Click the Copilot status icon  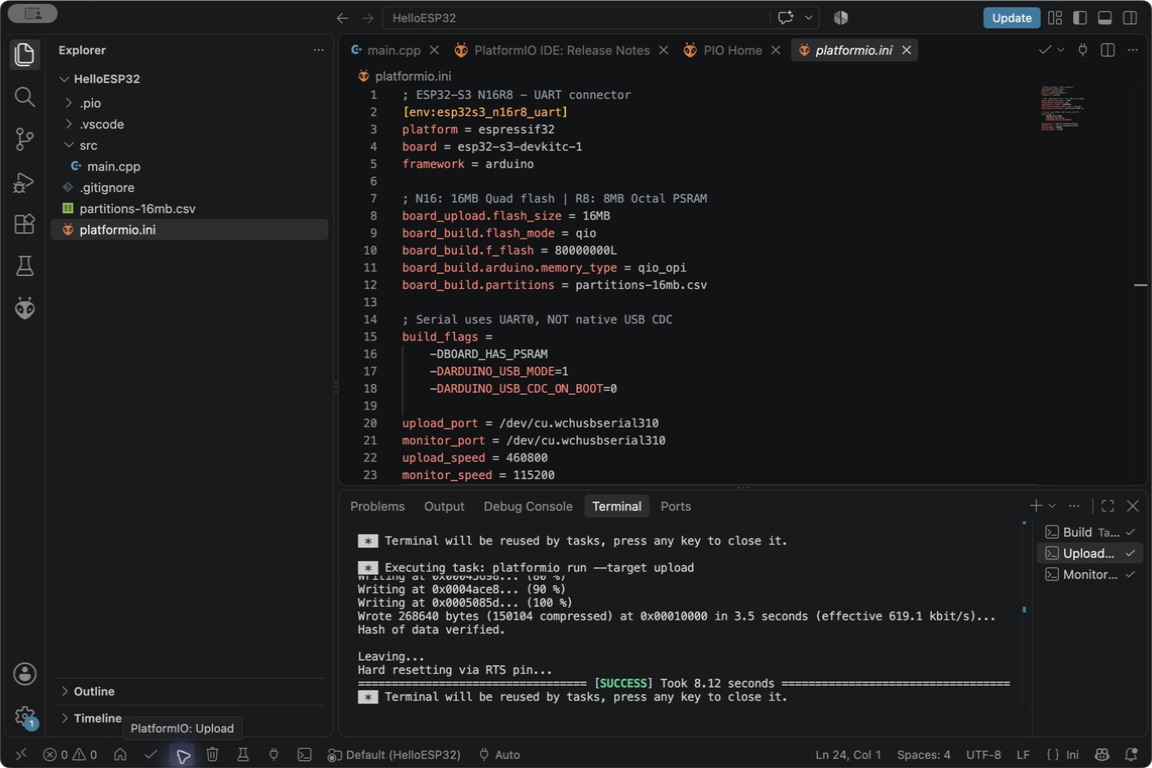click(x=1101, y=754)
